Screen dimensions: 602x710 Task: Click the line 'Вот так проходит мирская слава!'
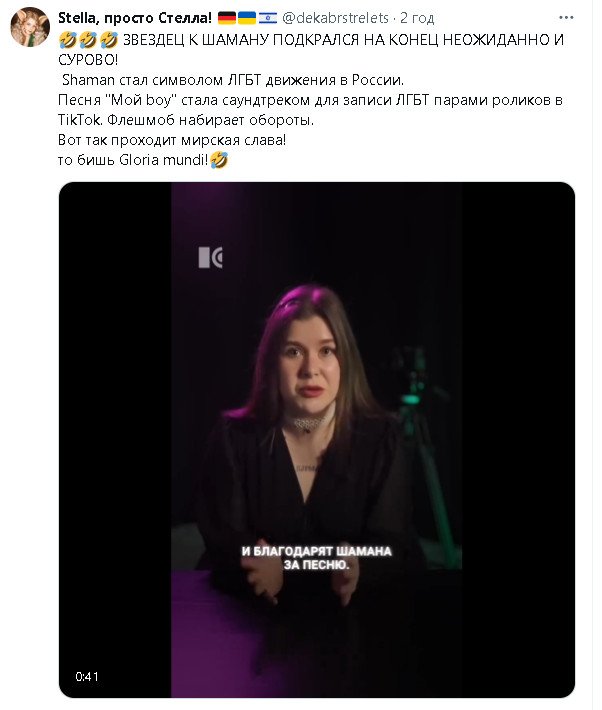point(172,140)
